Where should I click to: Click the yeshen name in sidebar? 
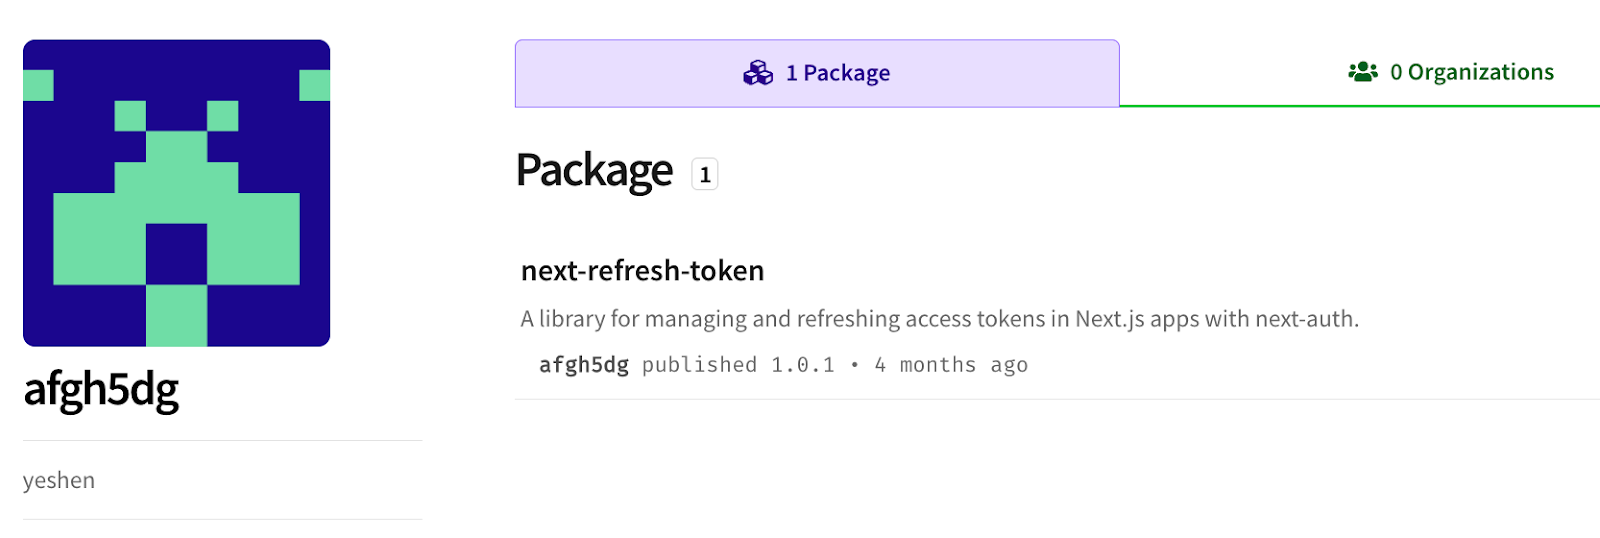click(x=59, y=481)
